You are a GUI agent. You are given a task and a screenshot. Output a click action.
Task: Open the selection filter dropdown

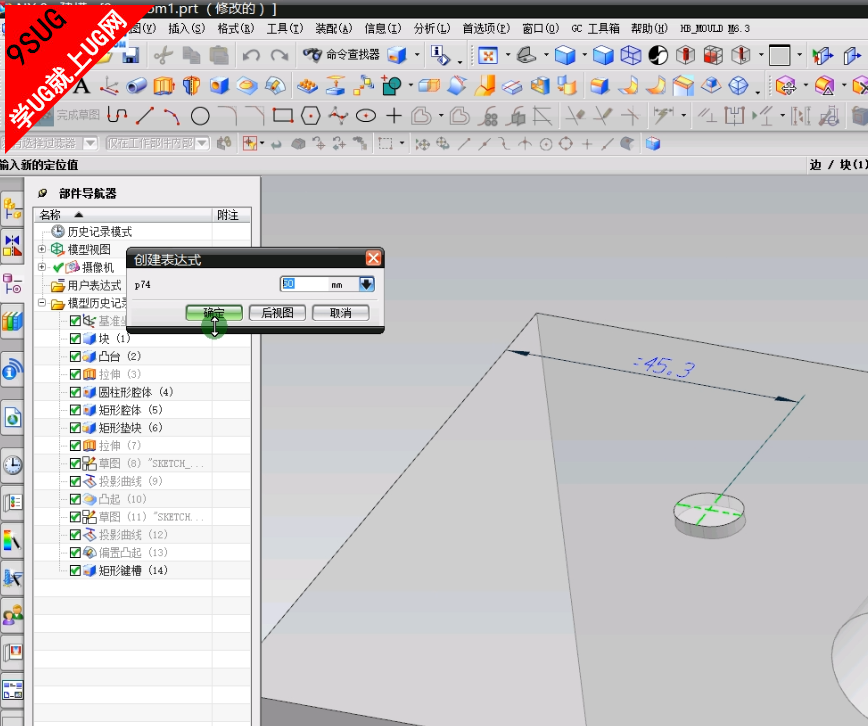pyautogui.click(x=90, y=143)
